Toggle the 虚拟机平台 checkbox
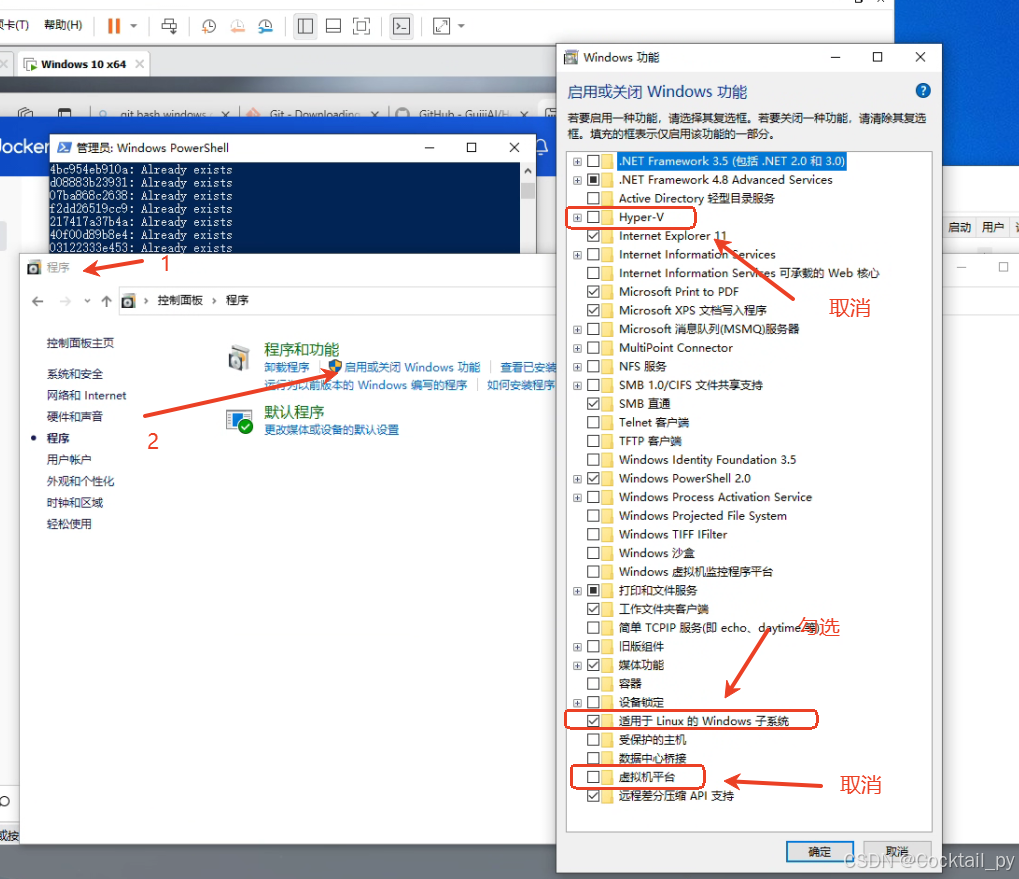Viewport: 1019px width, 879px height. [593, 777]
